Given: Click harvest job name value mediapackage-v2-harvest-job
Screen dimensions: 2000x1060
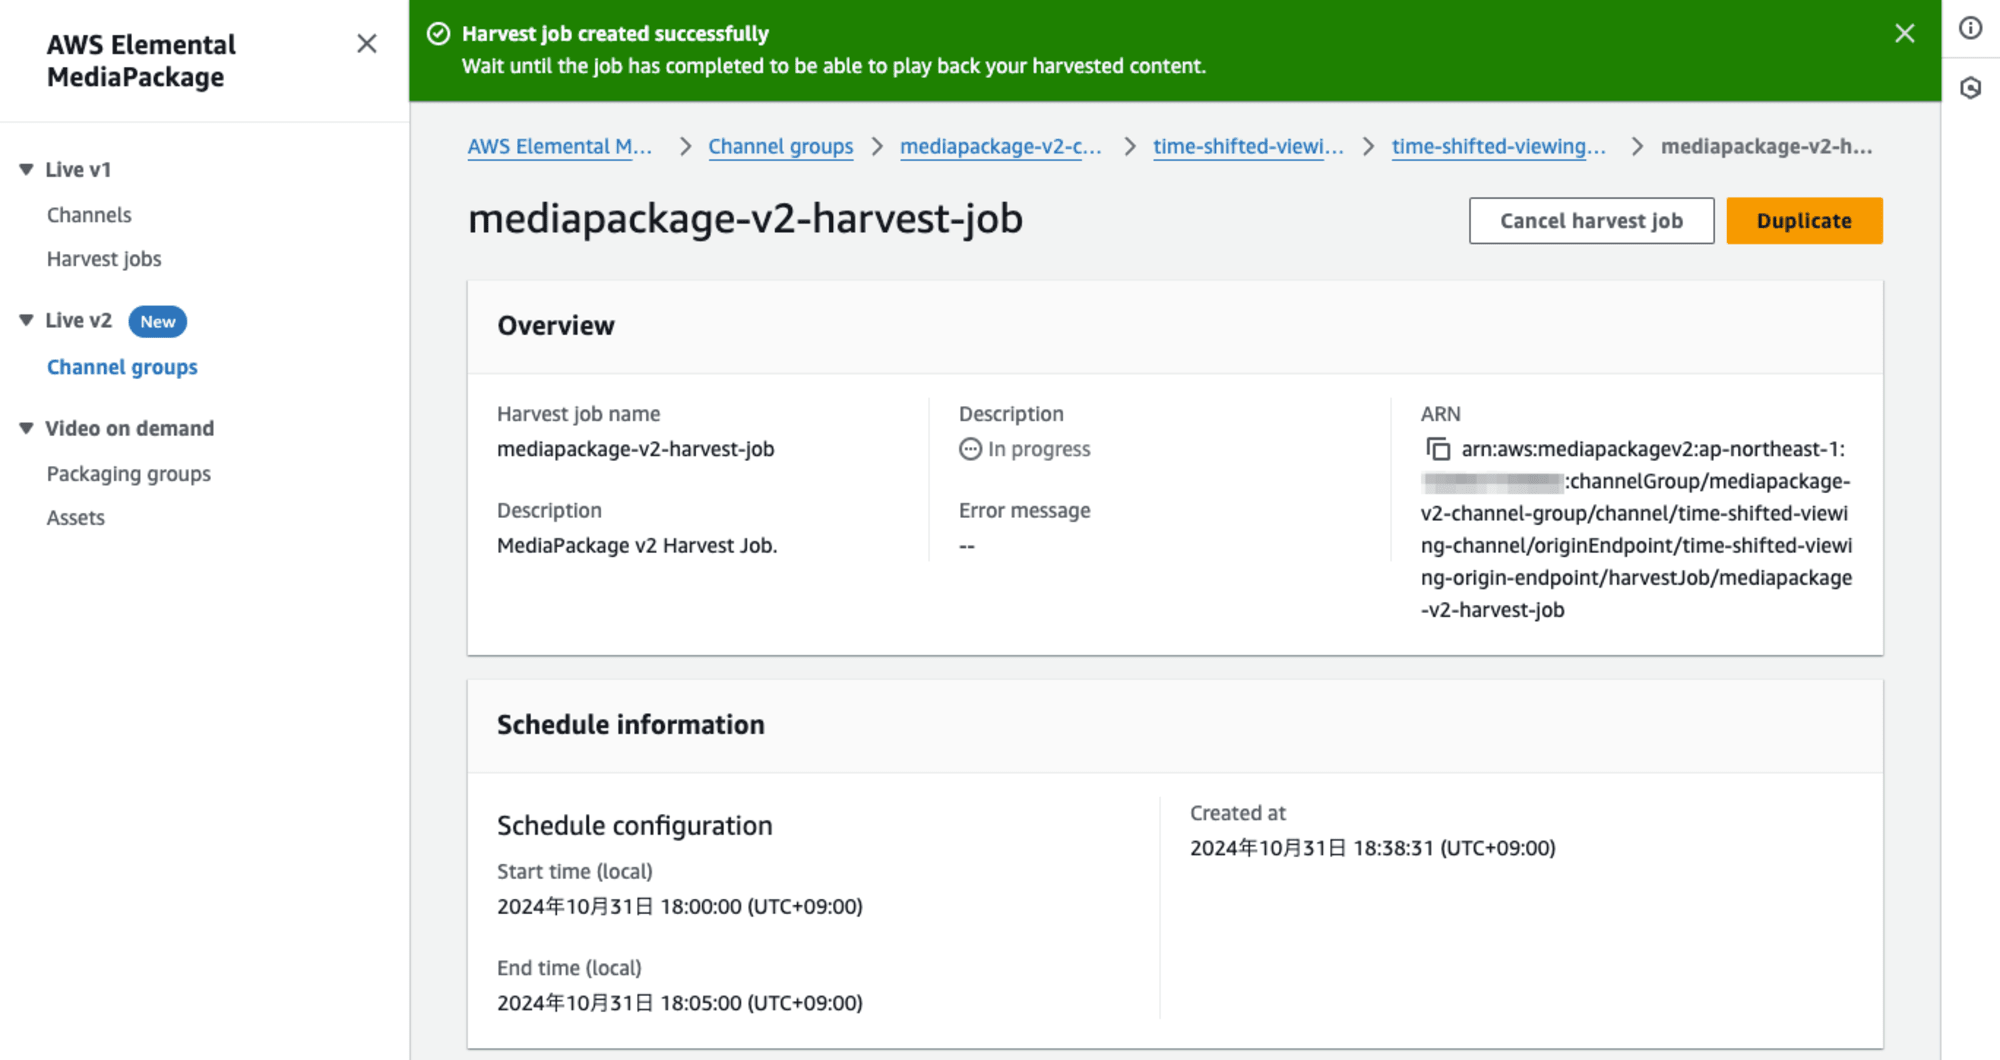Looking at the screenshot, I should [636, 449].
